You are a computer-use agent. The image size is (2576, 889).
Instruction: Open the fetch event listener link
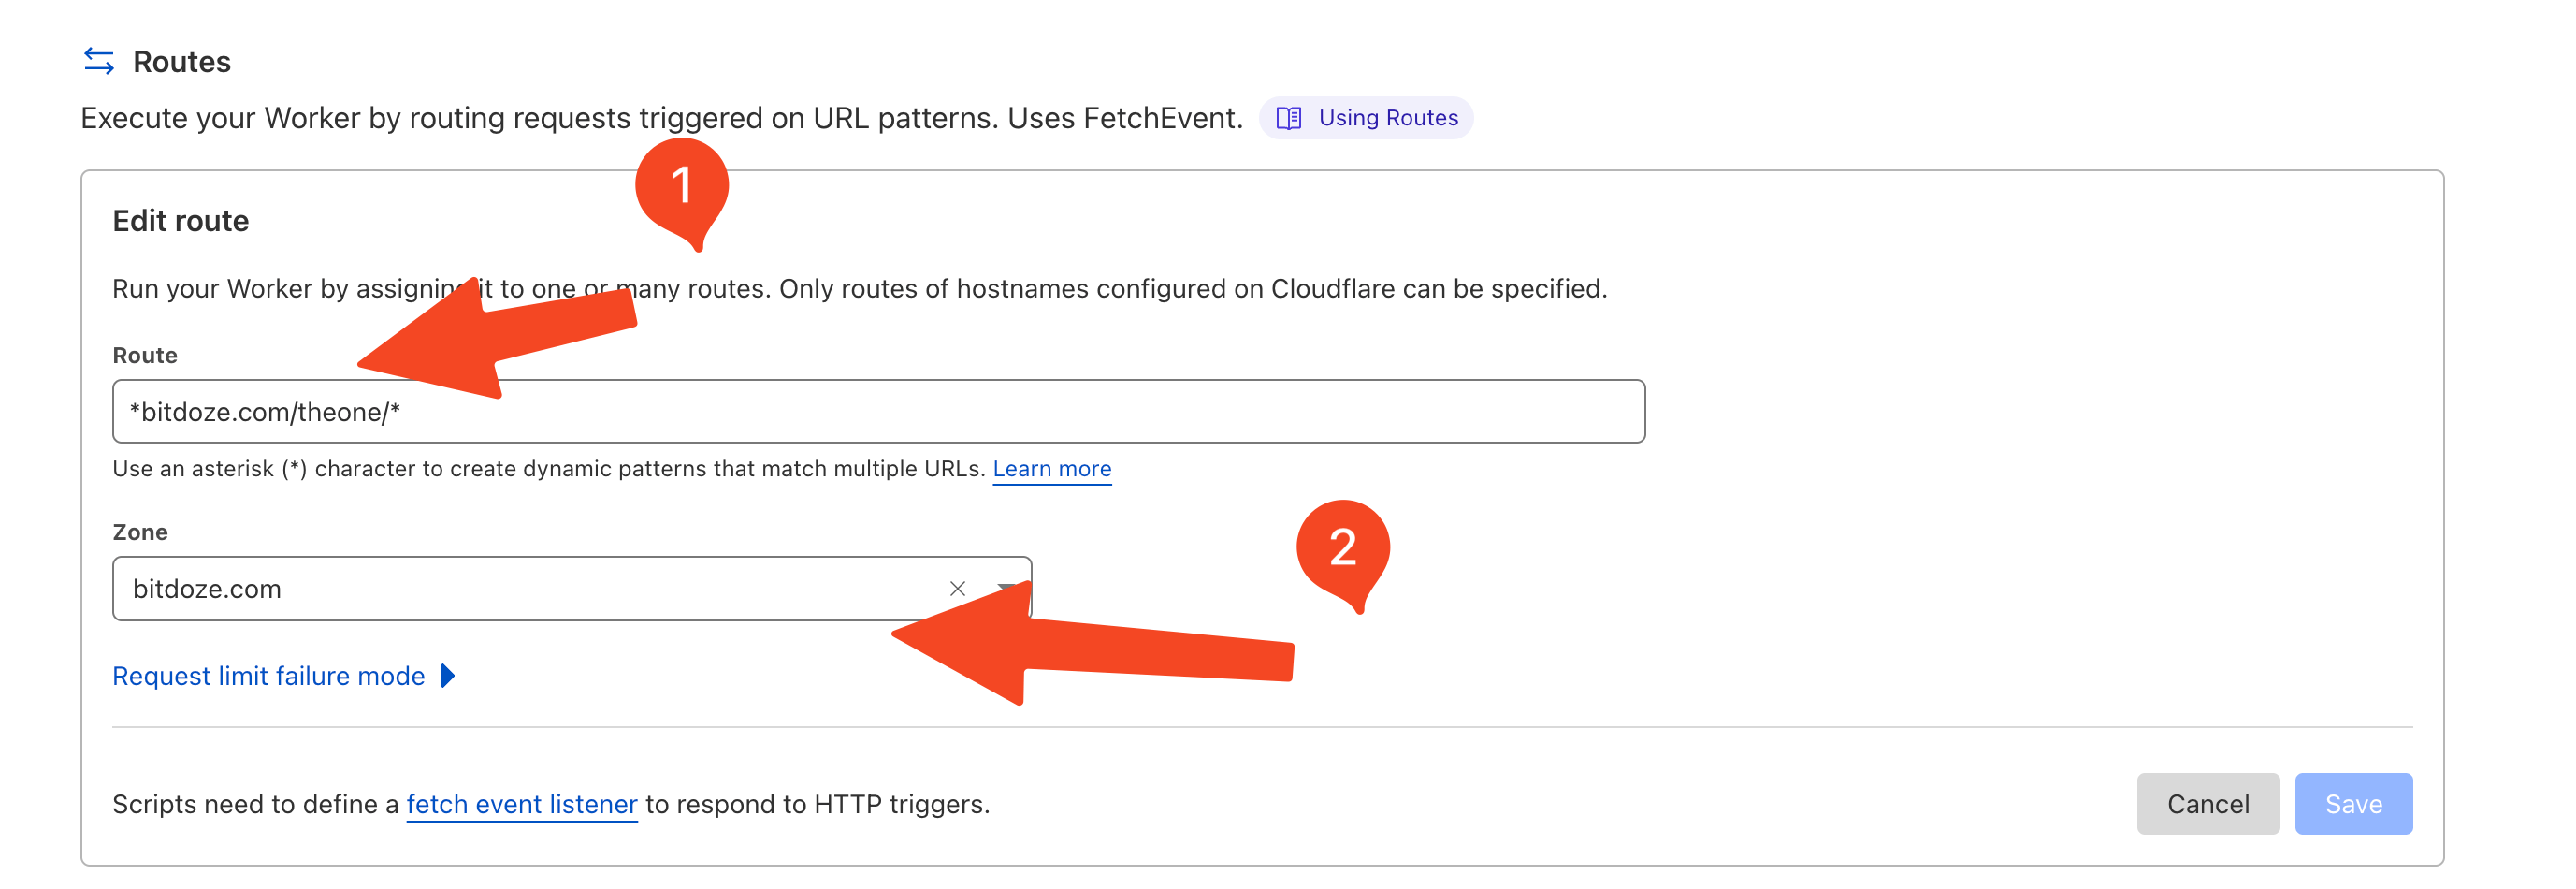click(521, 803)
